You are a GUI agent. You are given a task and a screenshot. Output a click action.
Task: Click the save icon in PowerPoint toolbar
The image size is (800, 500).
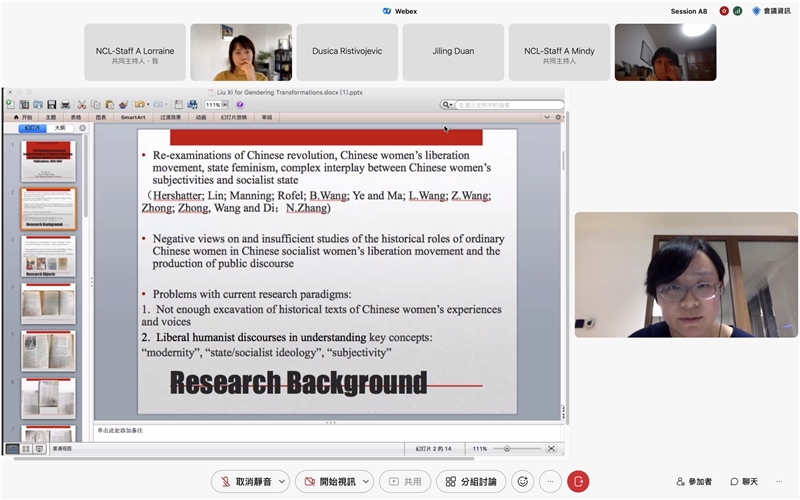click(x=51, y=104)
